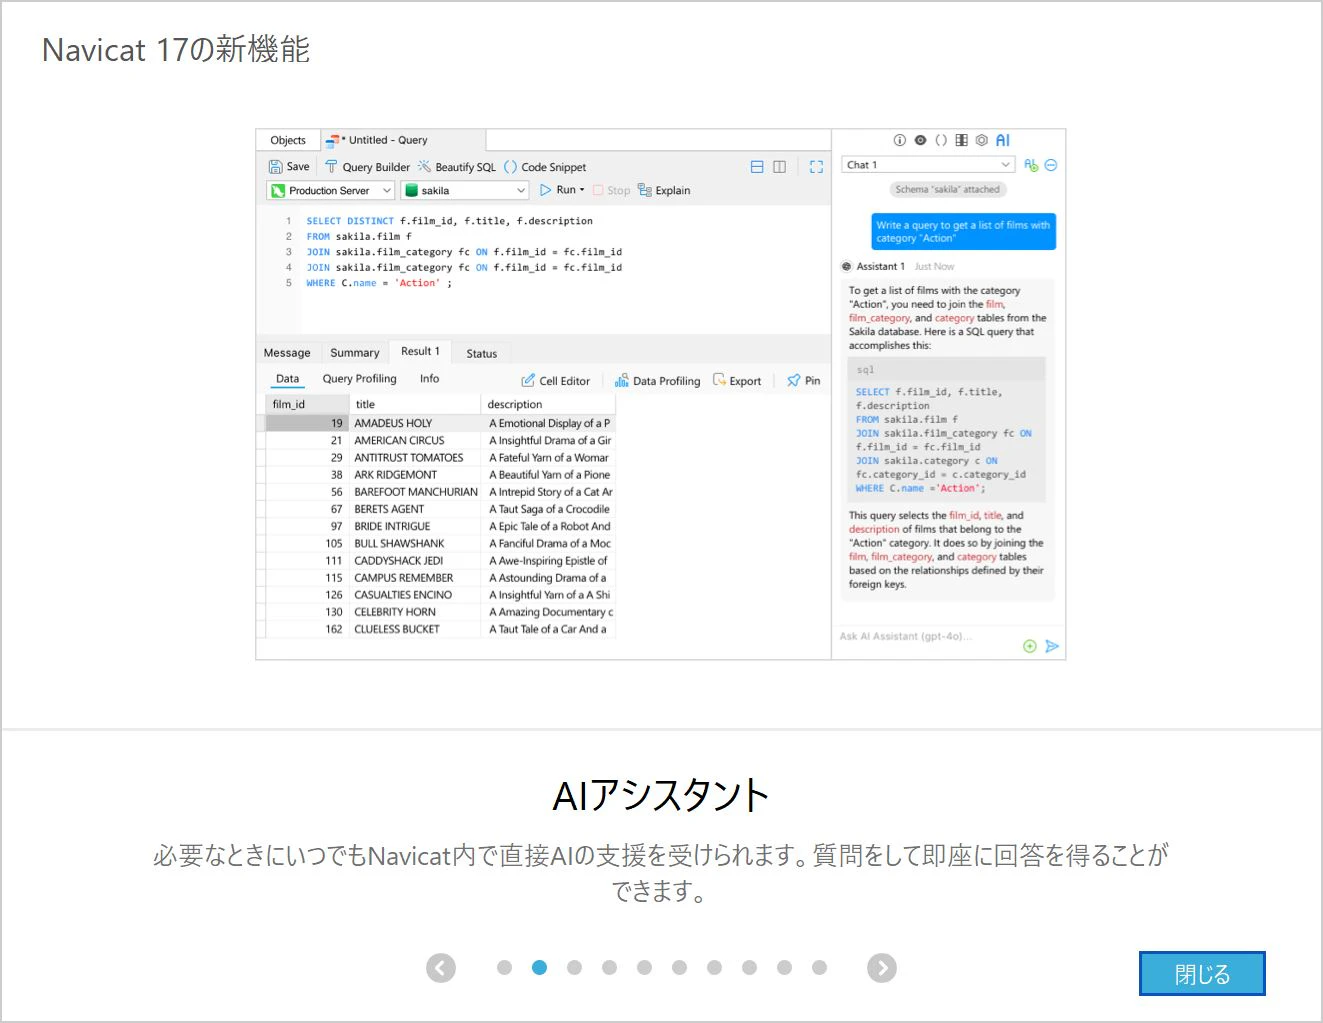Click Run button in preview screenshot
The image size is (1323, 1023).
click(x=562, y=190)
